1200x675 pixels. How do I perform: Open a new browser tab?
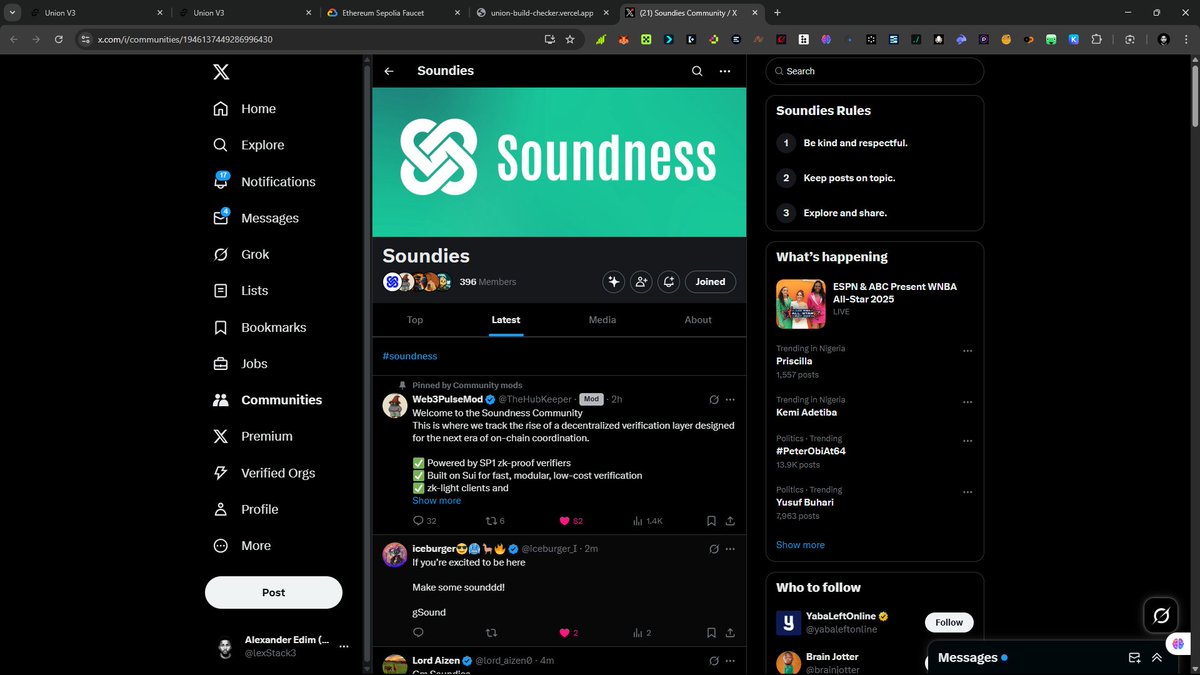click(x=778, y=12)
